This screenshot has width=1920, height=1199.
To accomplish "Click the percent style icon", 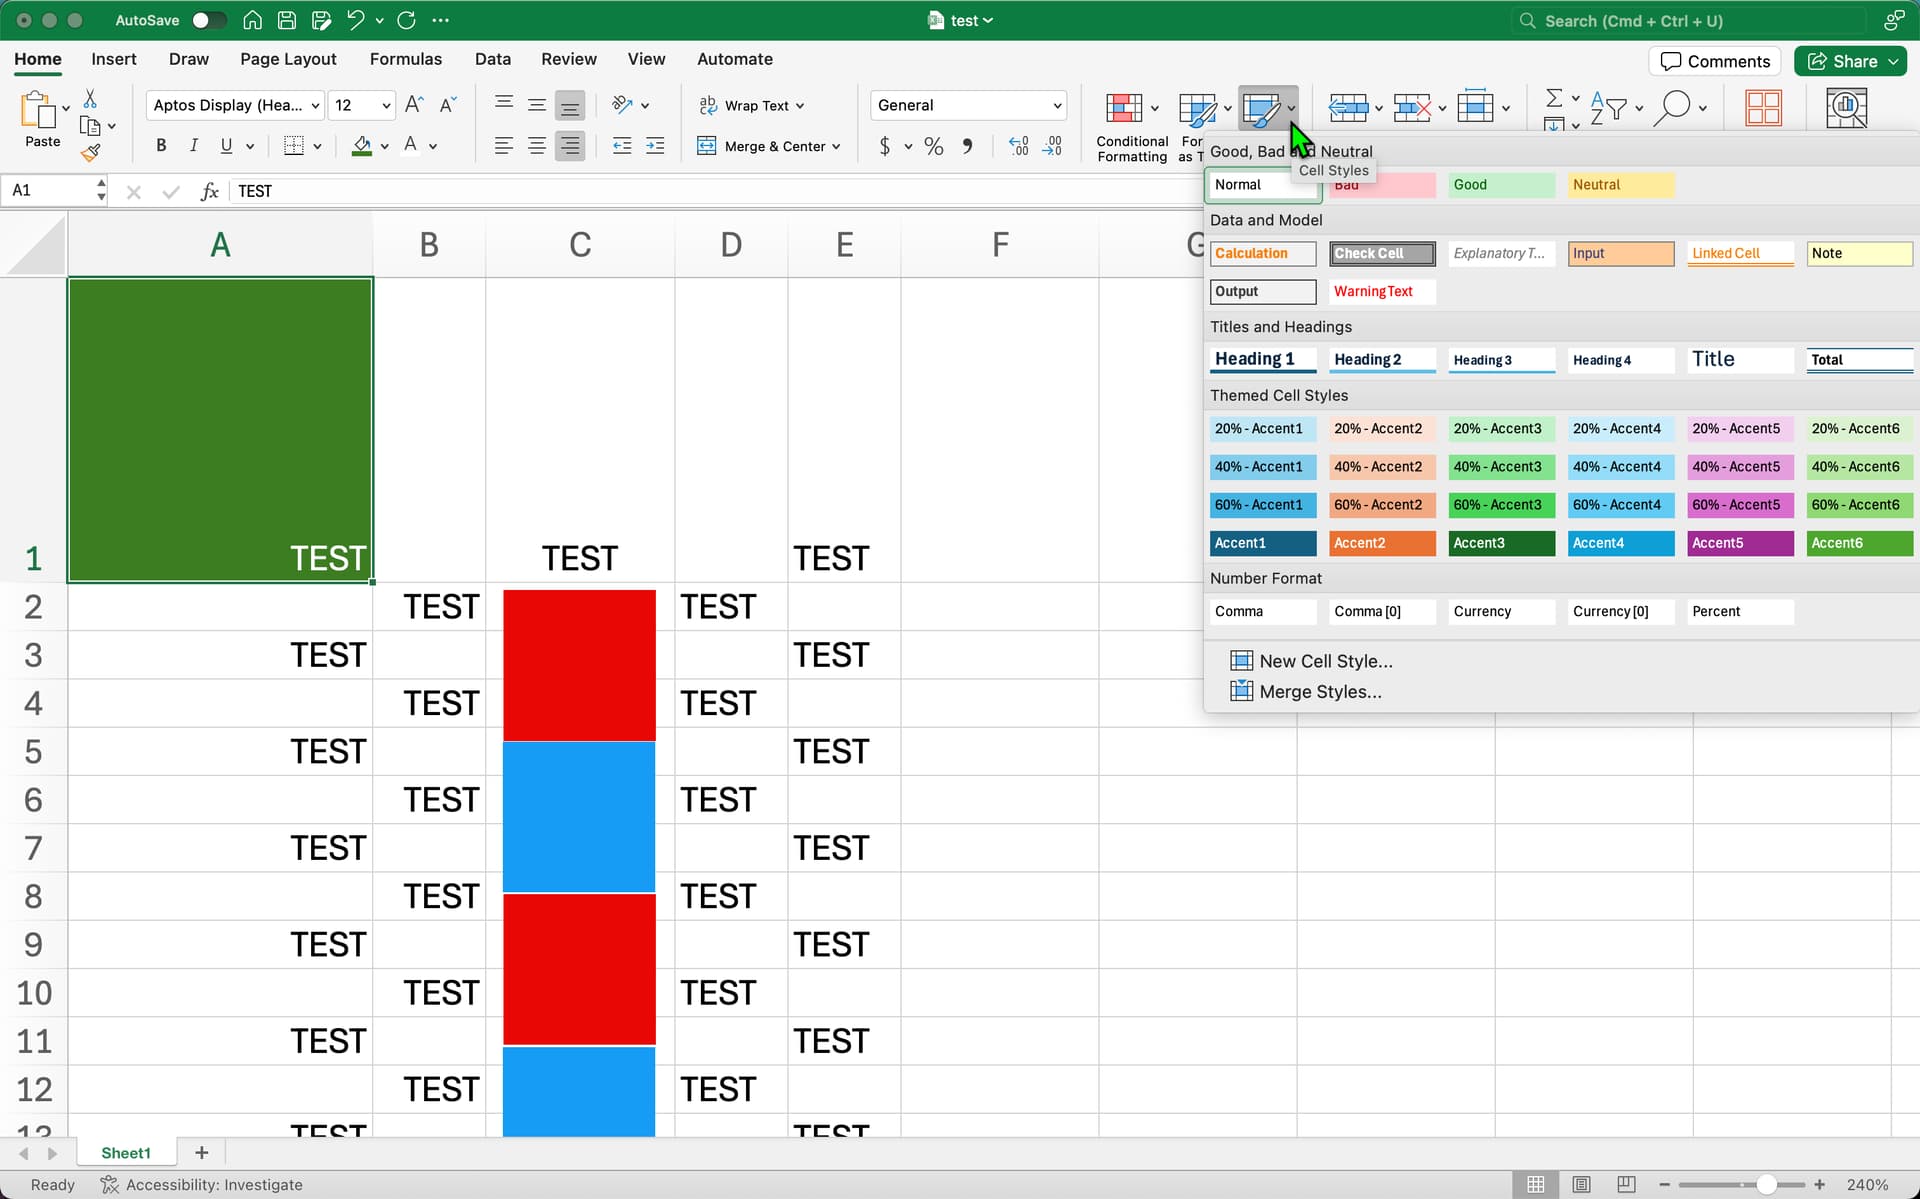I will point(934,147).
